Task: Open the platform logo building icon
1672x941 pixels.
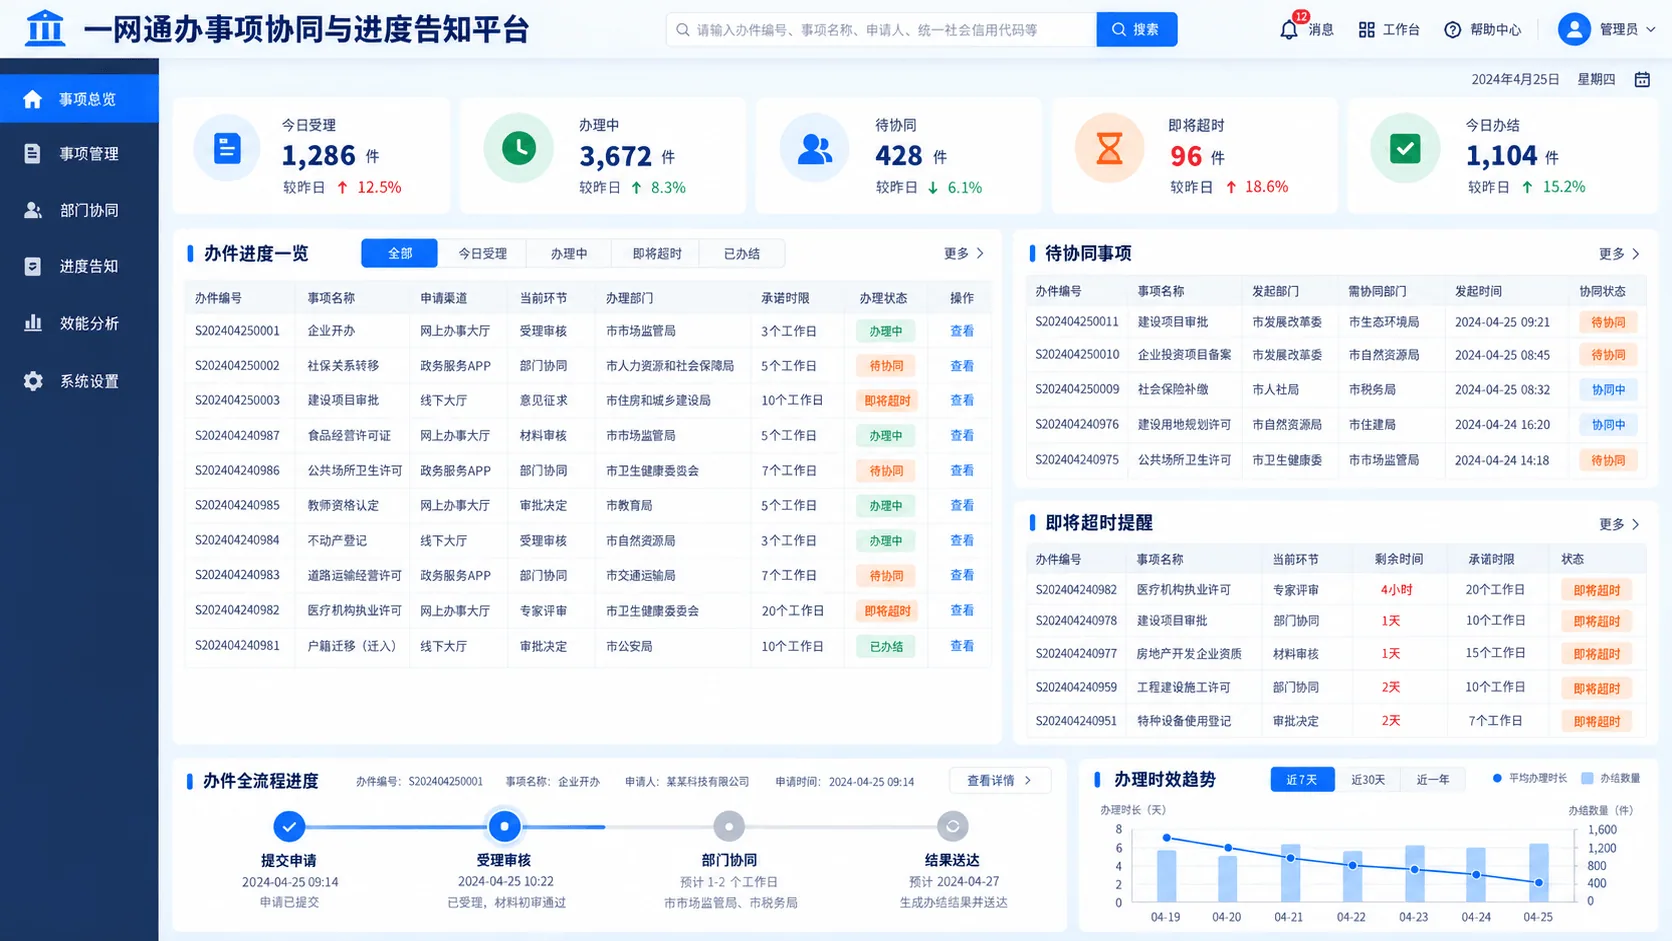Action: (x=45, y=29)
